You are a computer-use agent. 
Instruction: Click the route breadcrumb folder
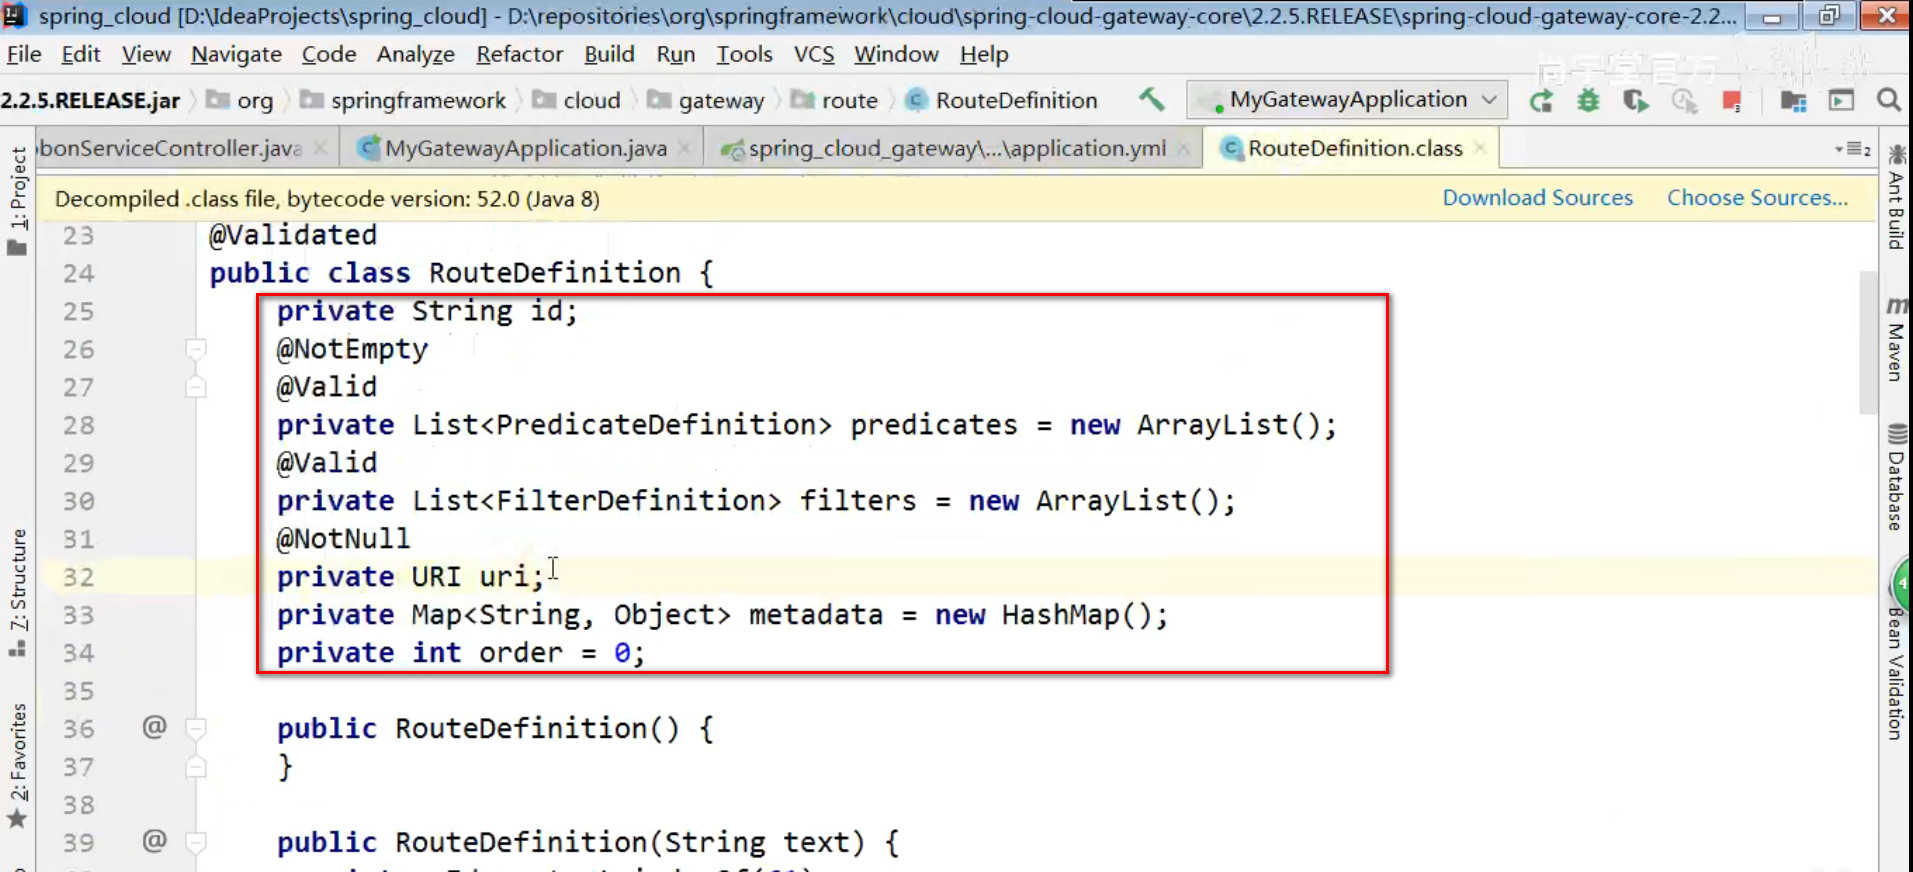click(x=835, y=100)
